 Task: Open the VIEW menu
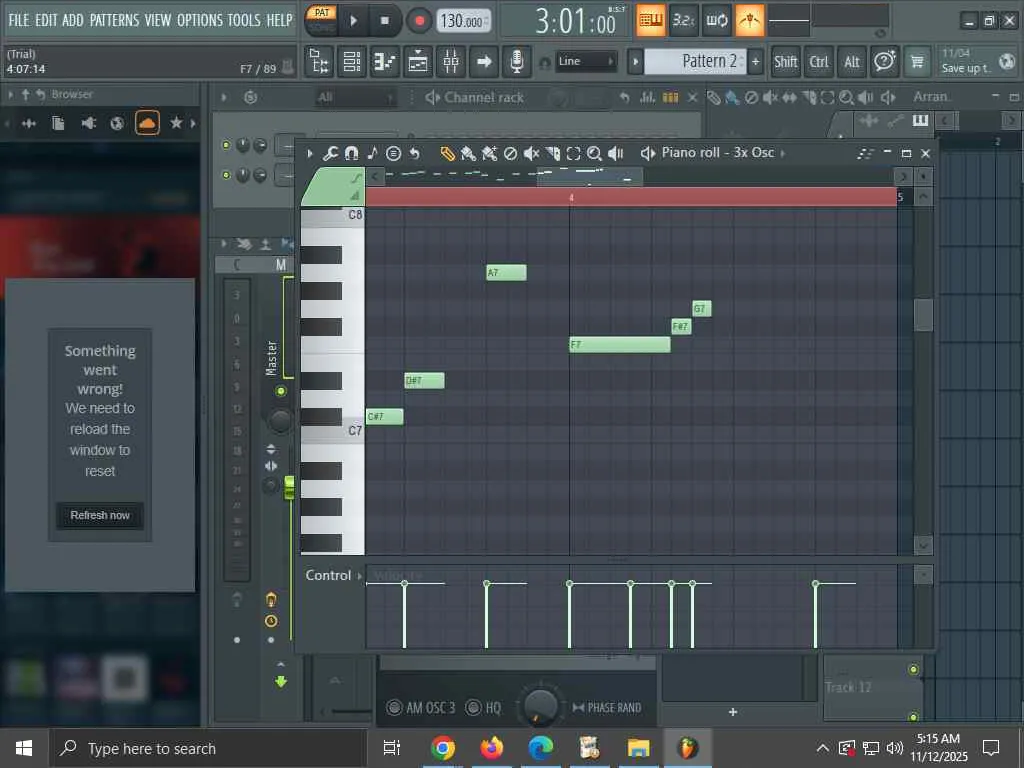coord(157,20)
